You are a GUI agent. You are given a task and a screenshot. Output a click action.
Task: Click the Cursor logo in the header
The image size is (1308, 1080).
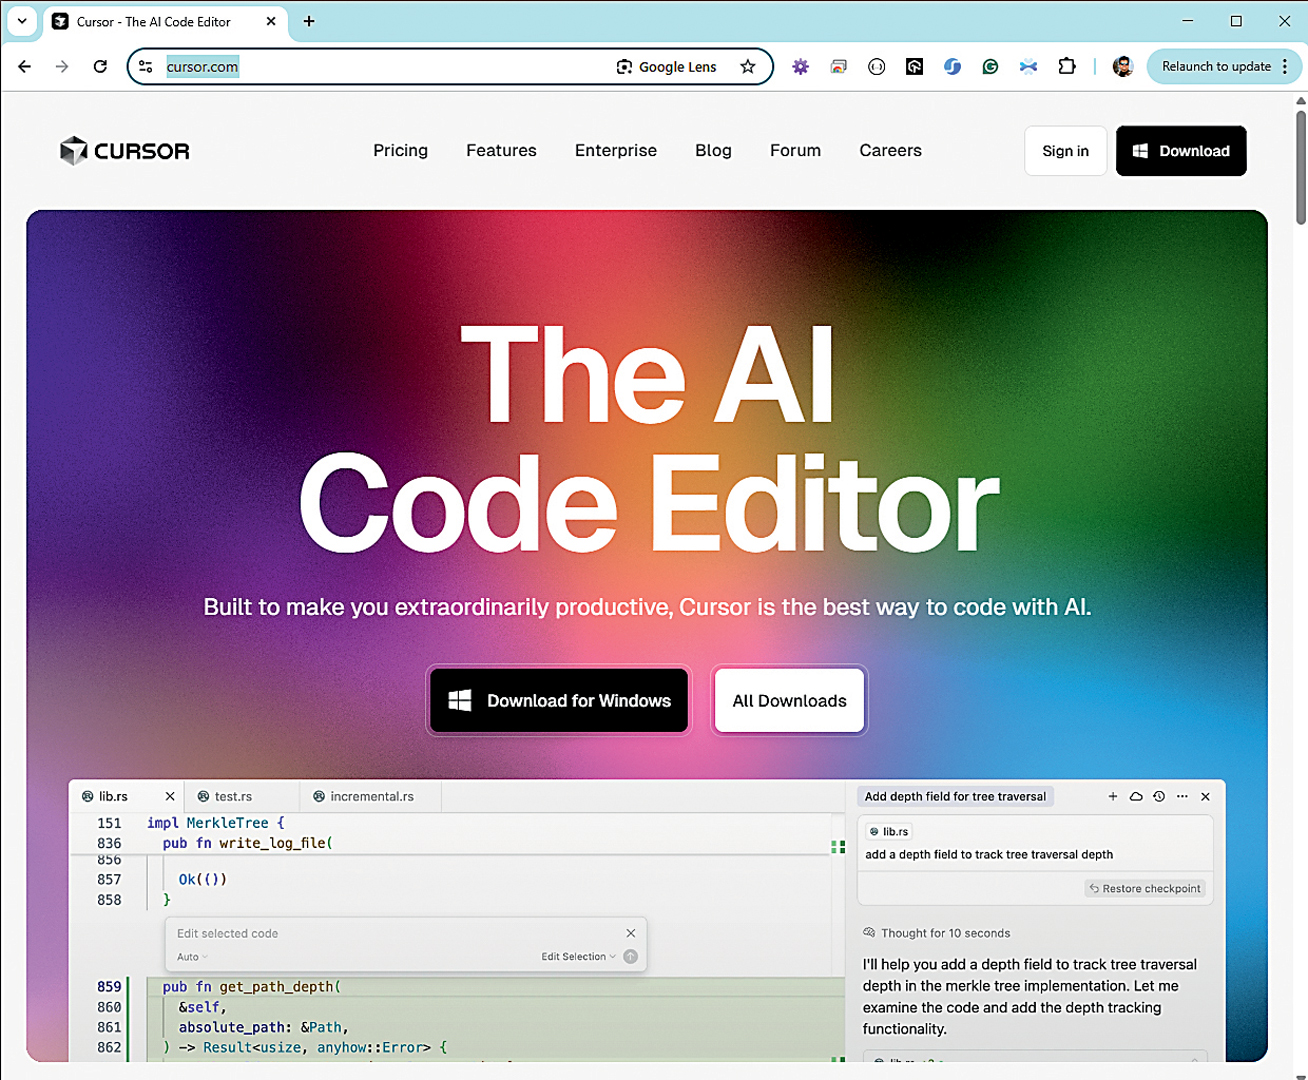click(x=124, y=151)
